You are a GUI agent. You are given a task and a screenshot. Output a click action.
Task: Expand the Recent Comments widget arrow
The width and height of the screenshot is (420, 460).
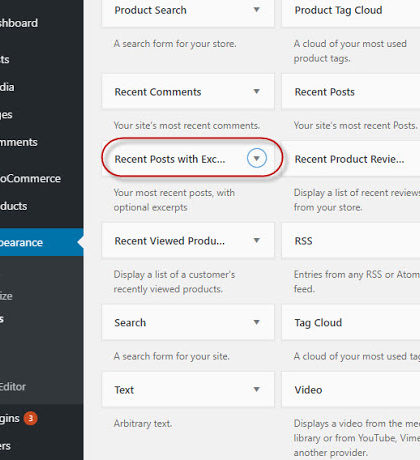257,91
